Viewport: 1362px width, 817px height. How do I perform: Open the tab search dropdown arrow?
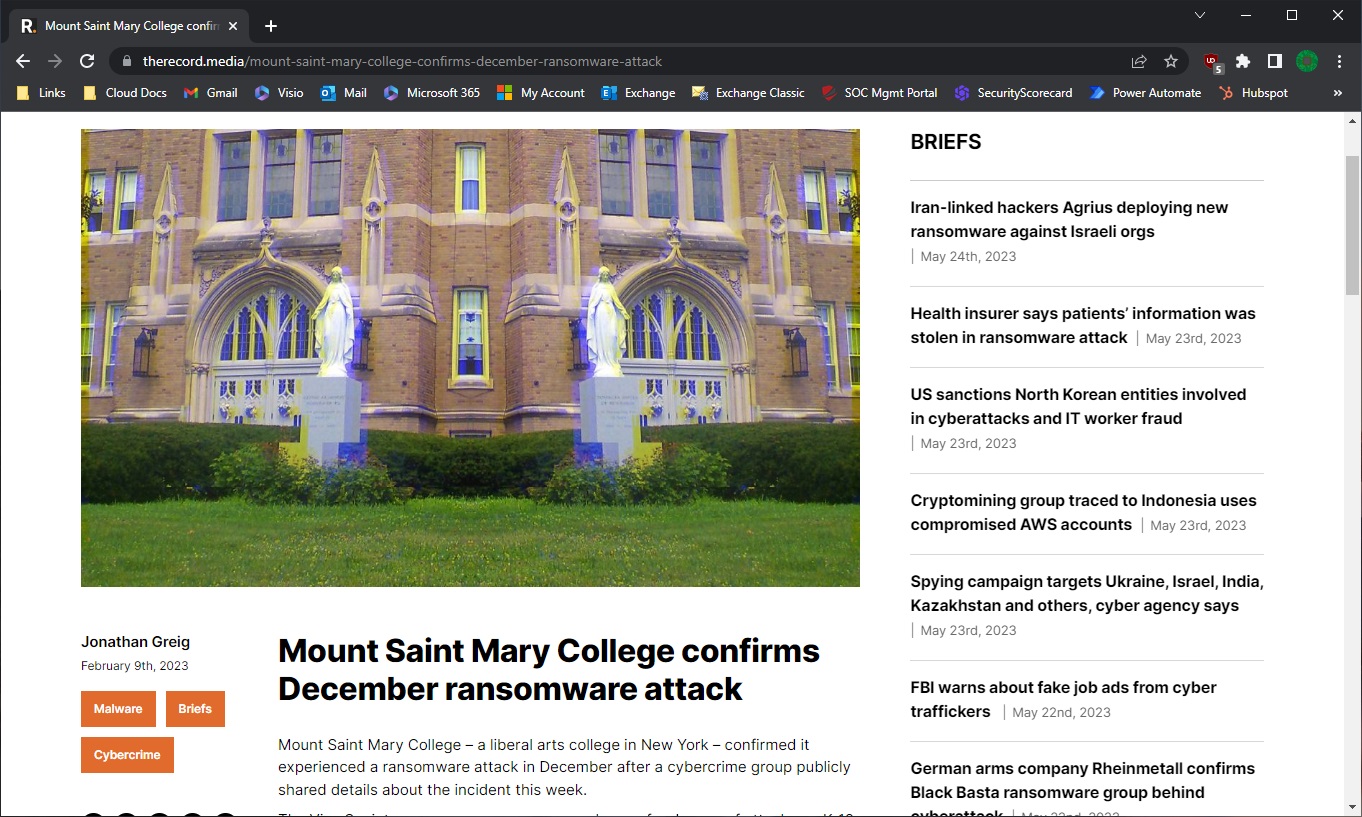(x=1200, y=15)
